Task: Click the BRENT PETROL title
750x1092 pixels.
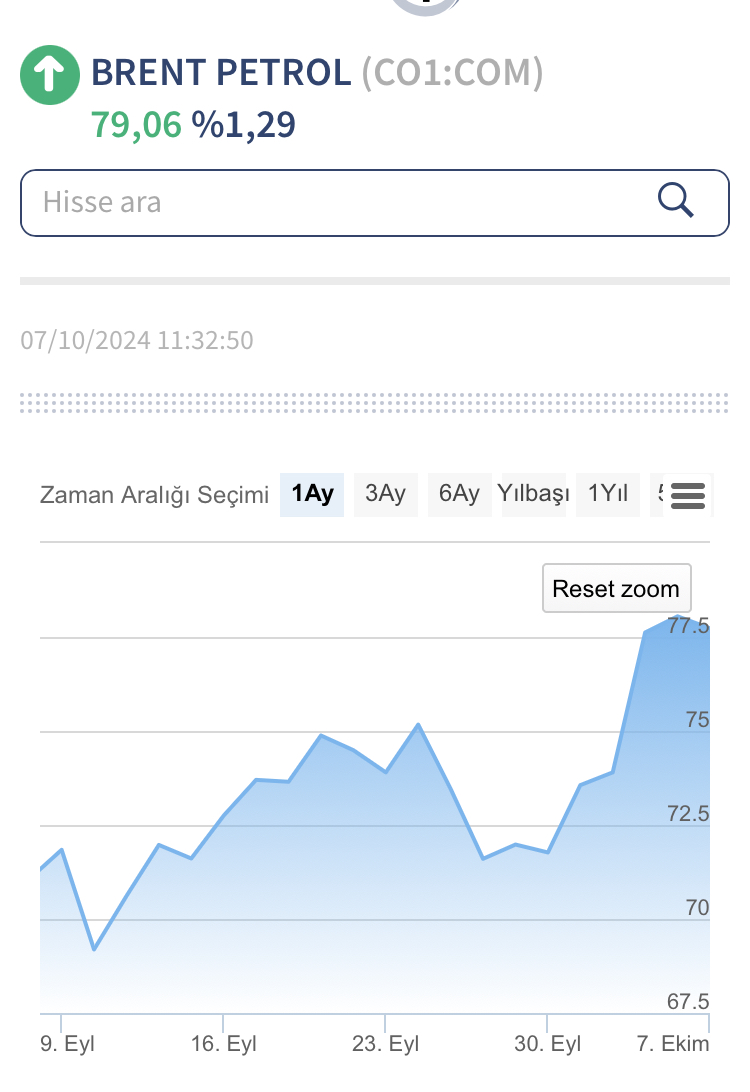Action: [221, 73]
